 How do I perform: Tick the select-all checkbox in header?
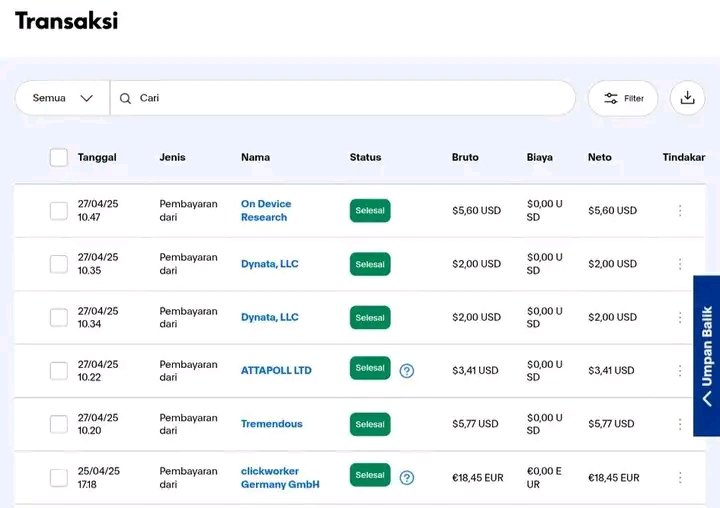coord(59,158)
